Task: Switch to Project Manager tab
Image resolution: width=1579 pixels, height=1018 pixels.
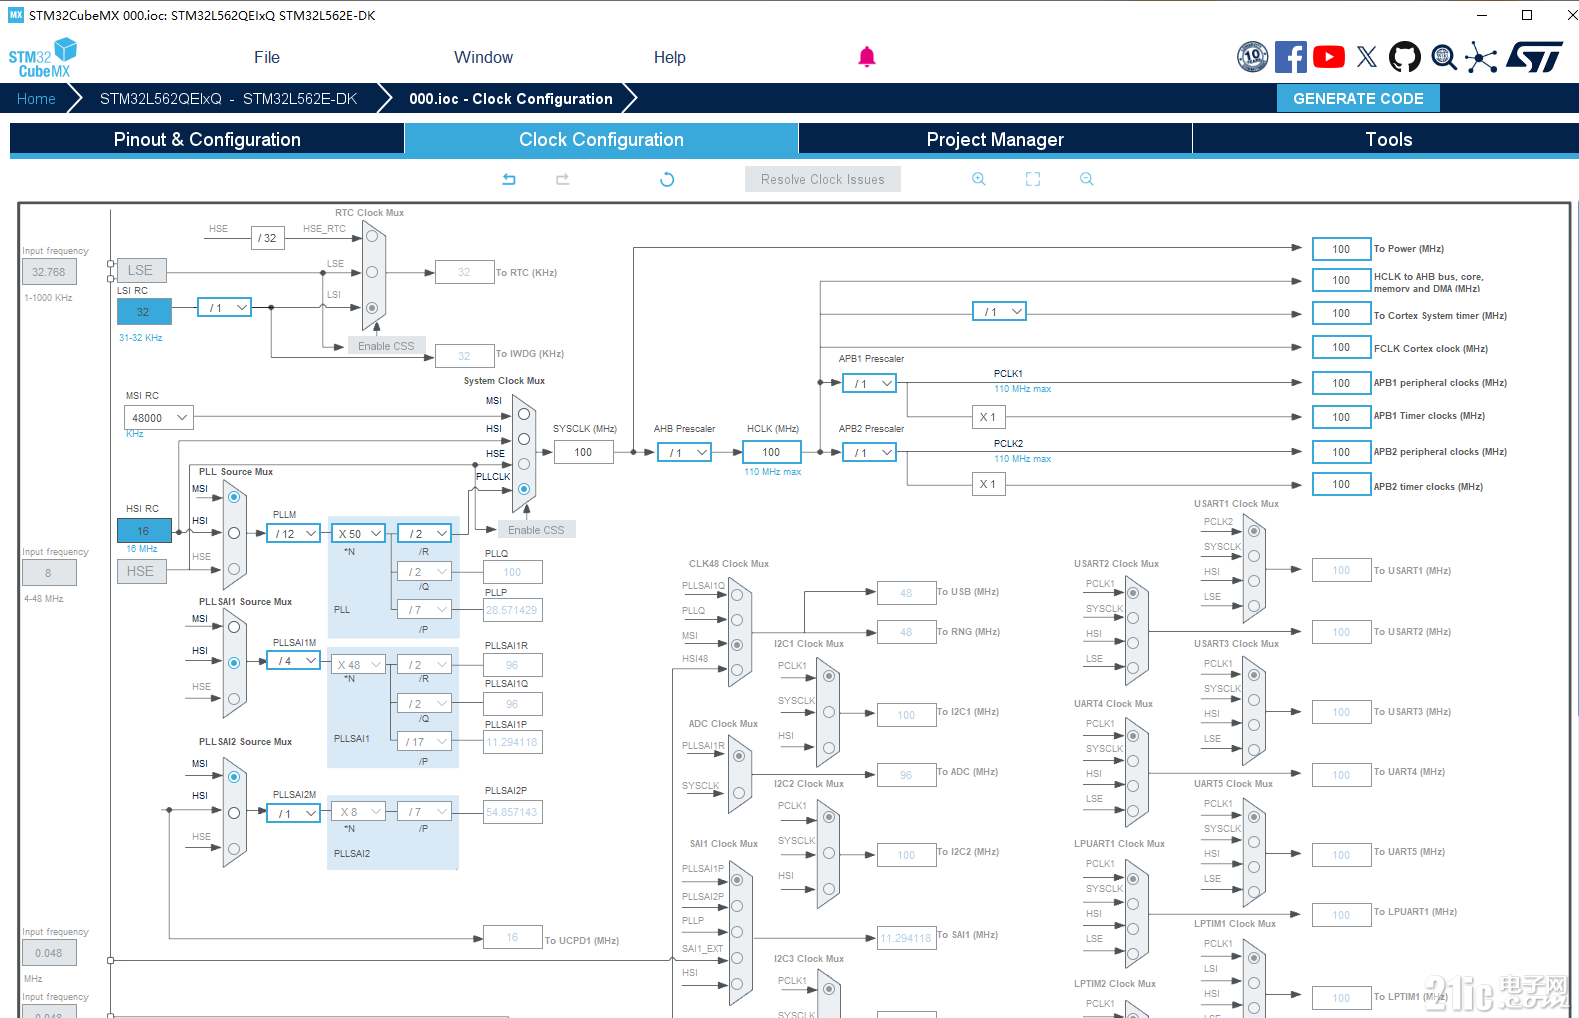Action: tap(995, 139)
